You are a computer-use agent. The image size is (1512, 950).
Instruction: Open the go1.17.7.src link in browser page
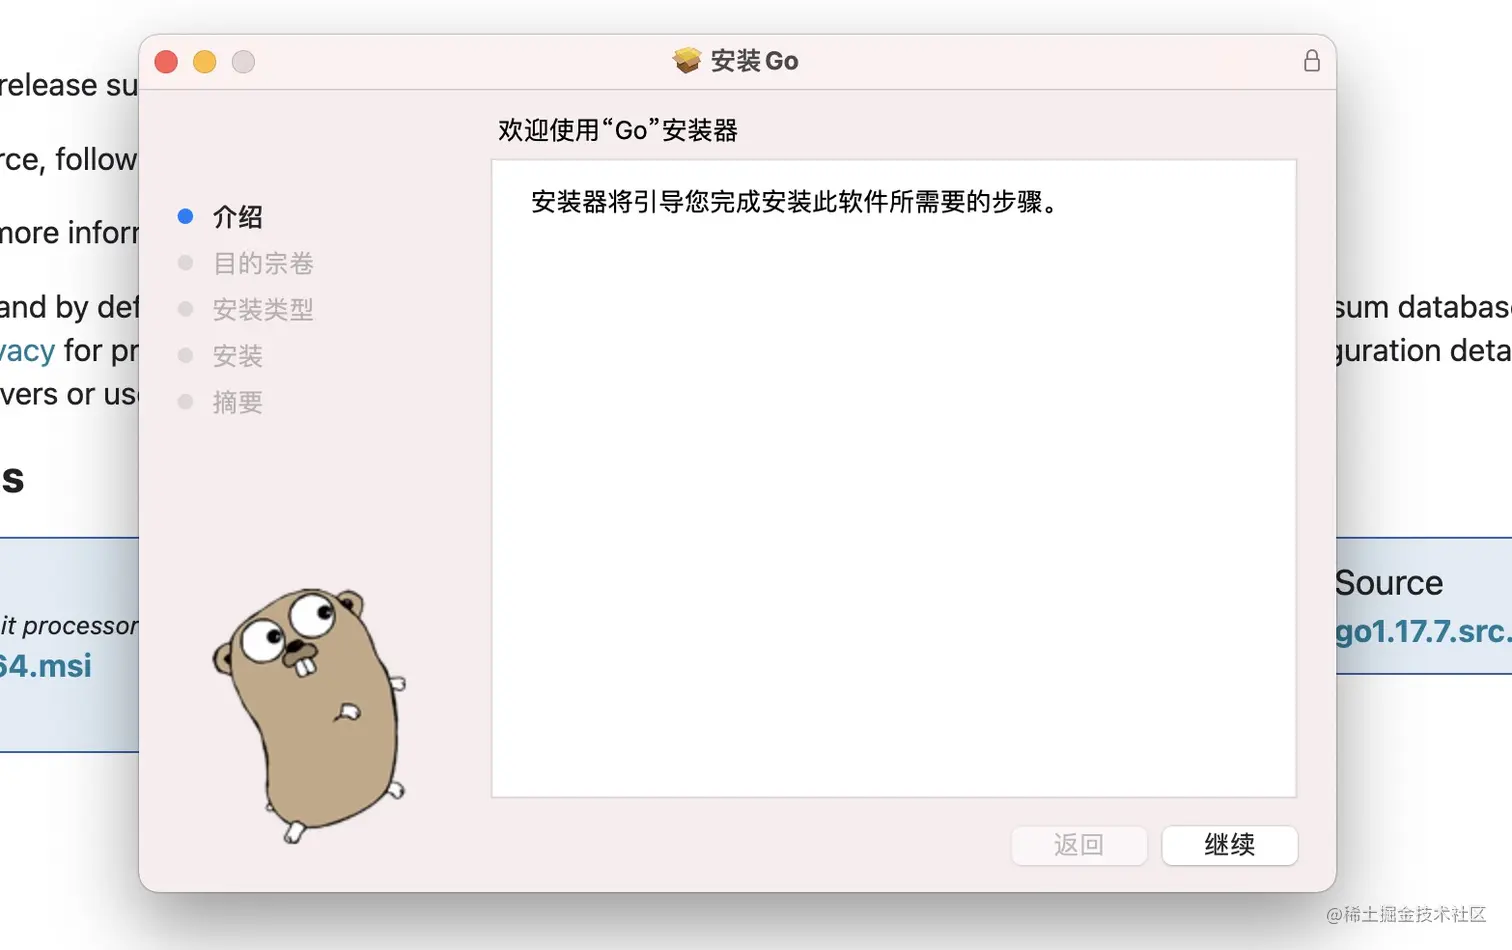tap(1423, 631)
